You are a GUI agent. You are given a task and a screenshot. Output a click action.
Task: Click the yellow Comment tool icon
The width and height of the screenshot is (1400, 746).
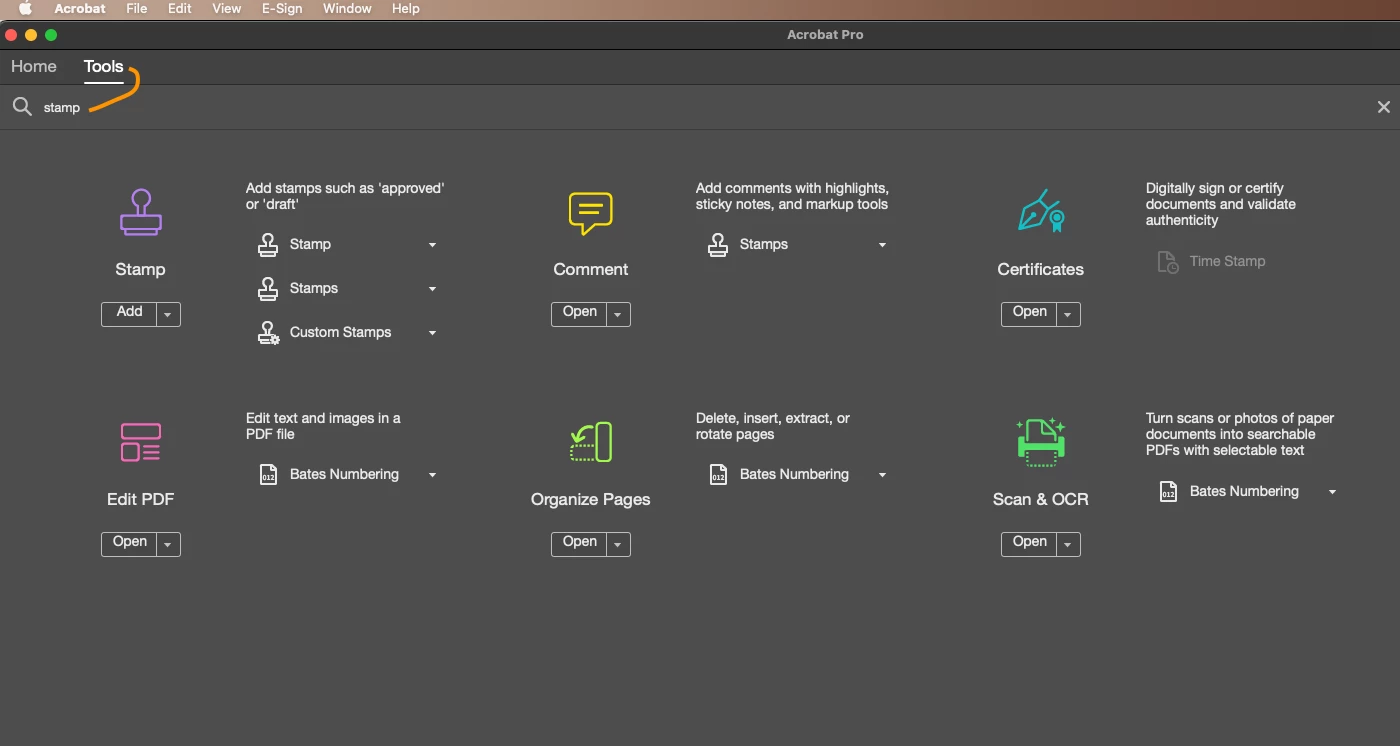click(x=590, y=213)
